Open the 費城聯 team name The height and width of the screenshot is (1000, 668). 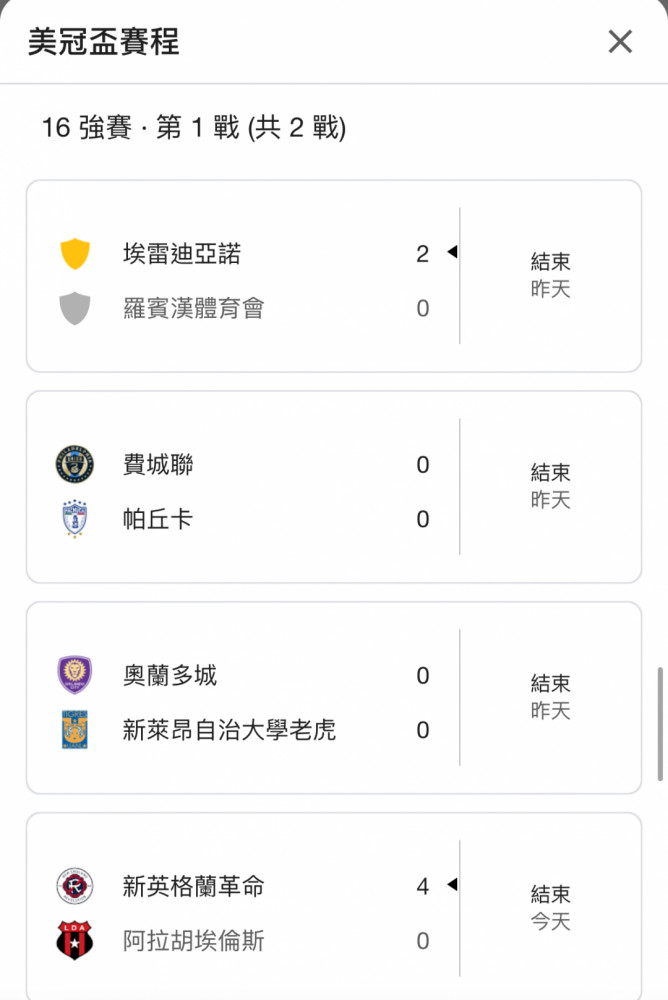point(158,464)
